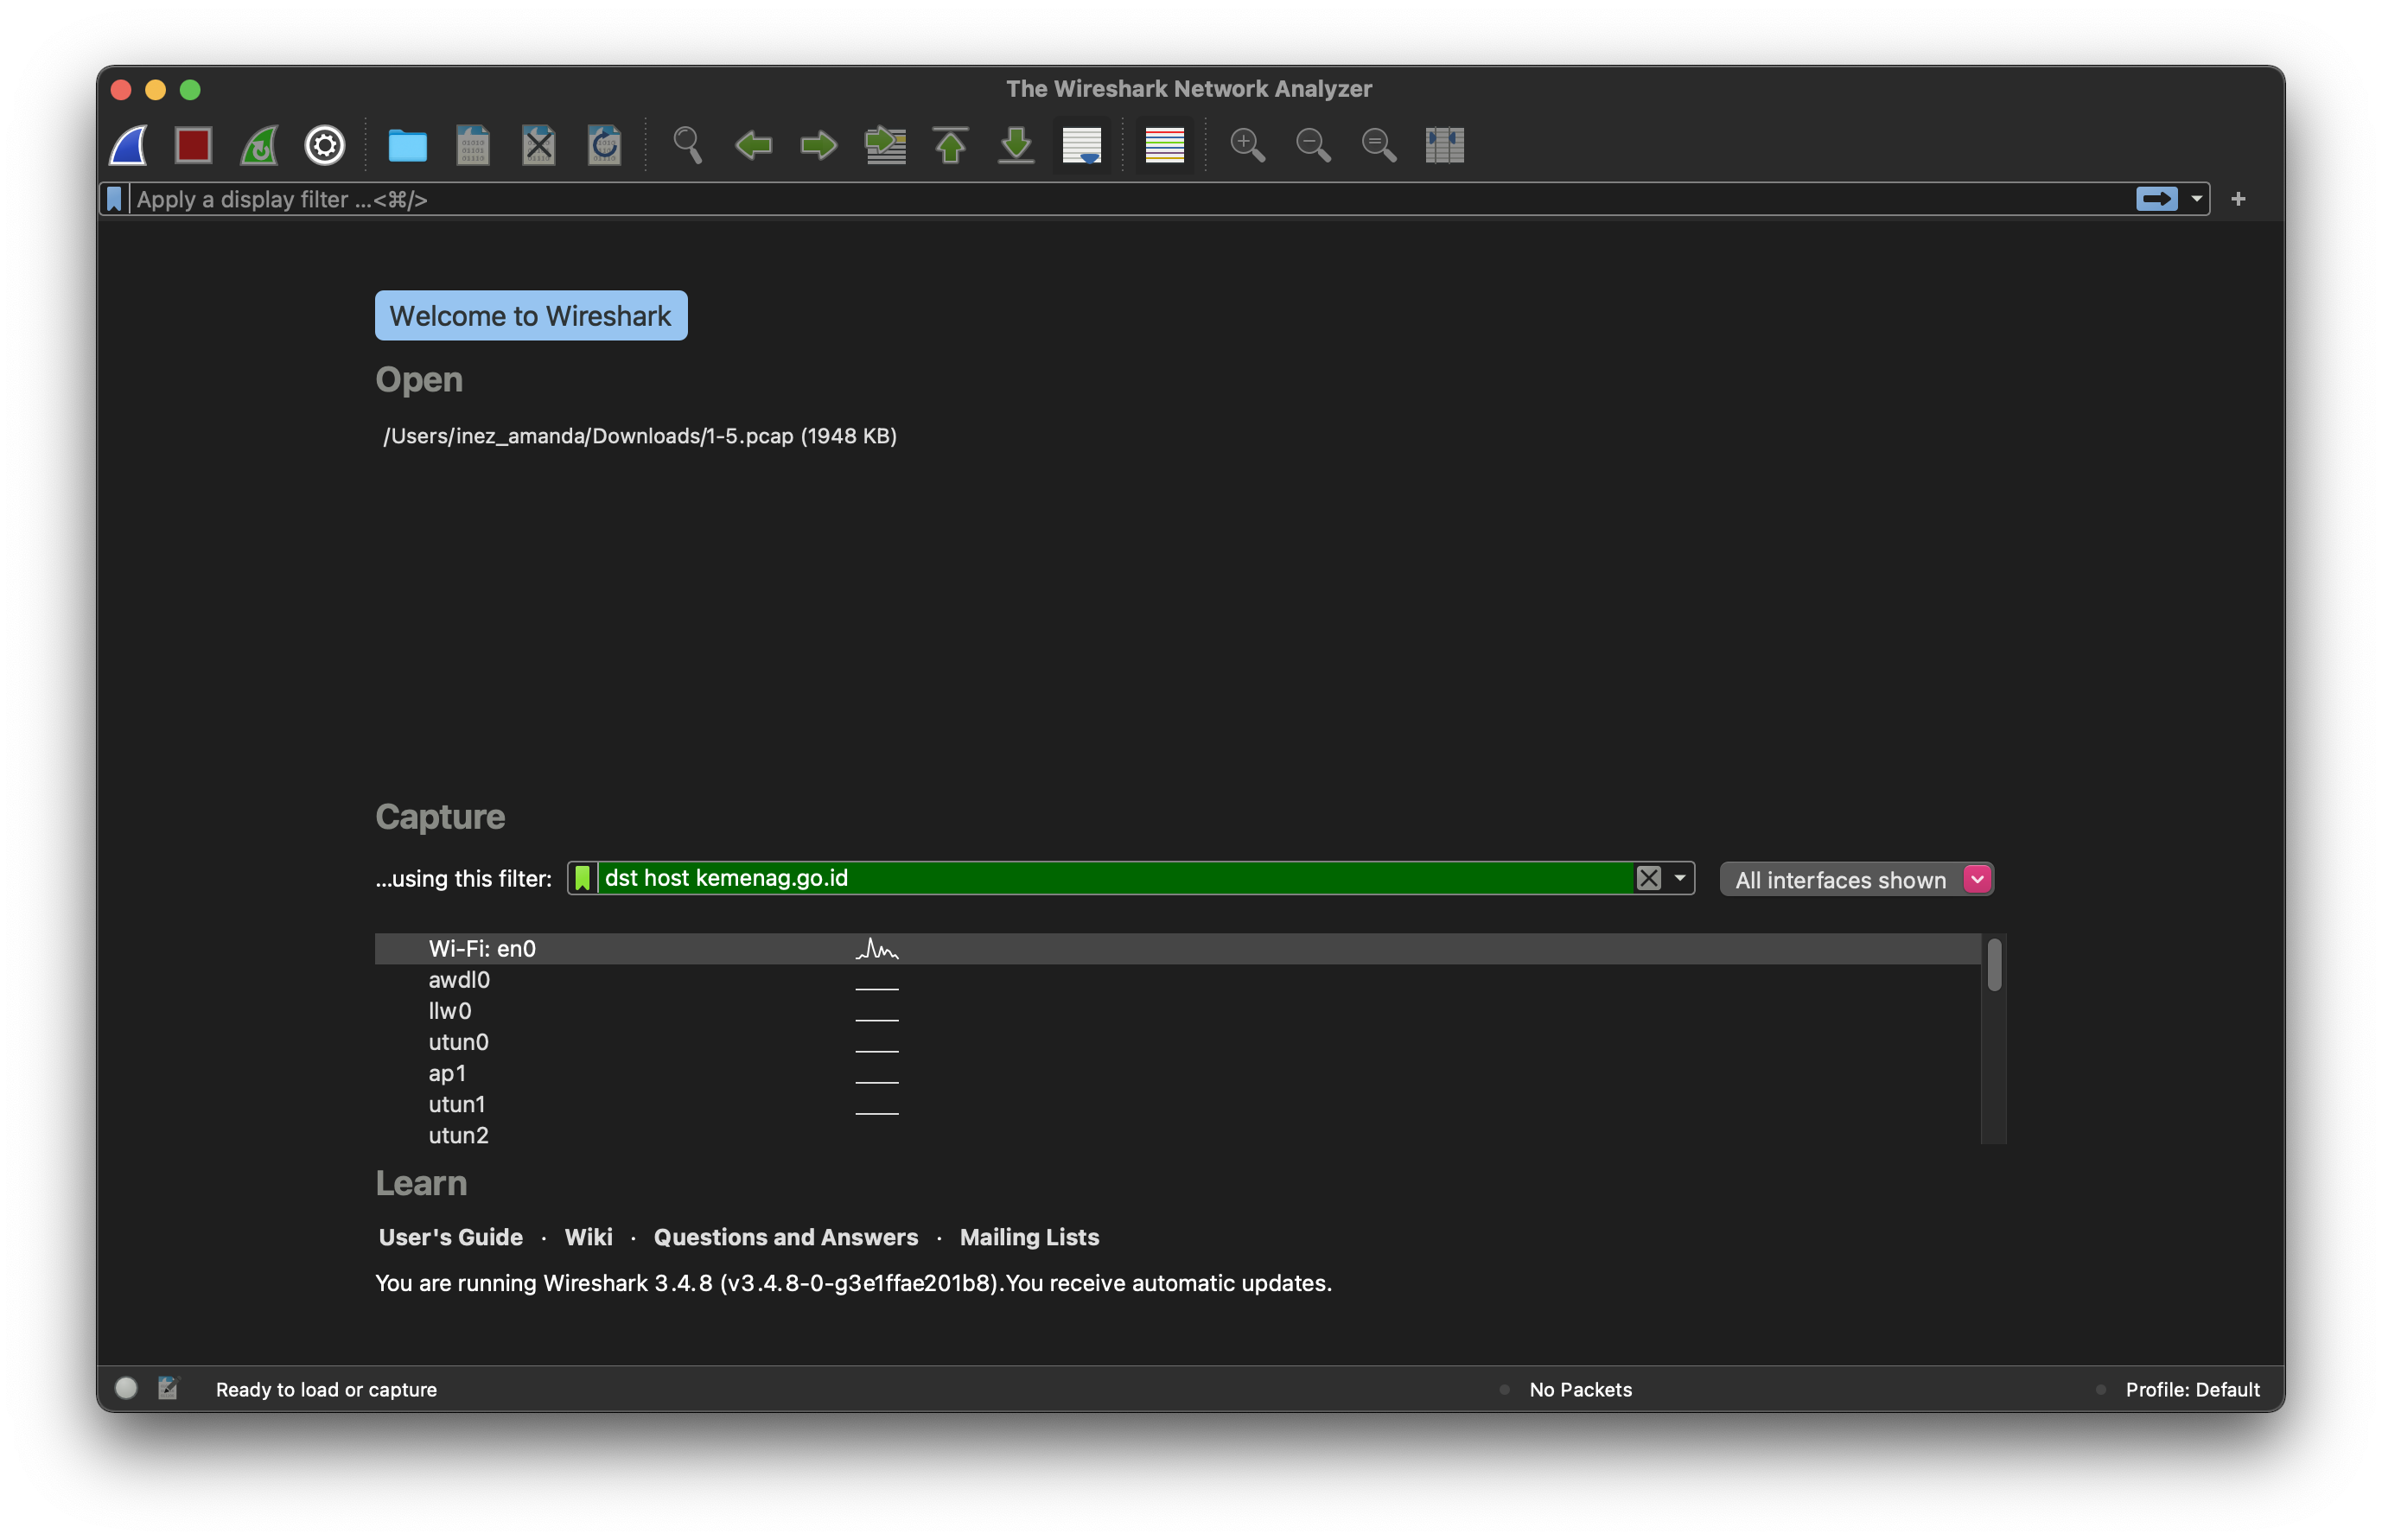Toggle auto-scroll during live capture
This screenshot has width=2382, height=1540.
tap(1081, 145)
